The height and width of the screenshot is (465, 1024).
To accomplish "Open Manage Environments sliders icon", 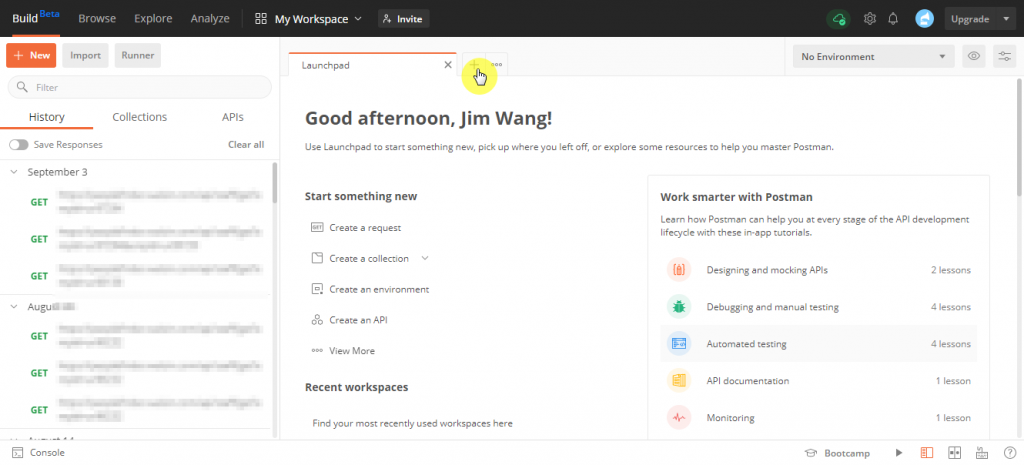I will click(x=1004, y=57).
